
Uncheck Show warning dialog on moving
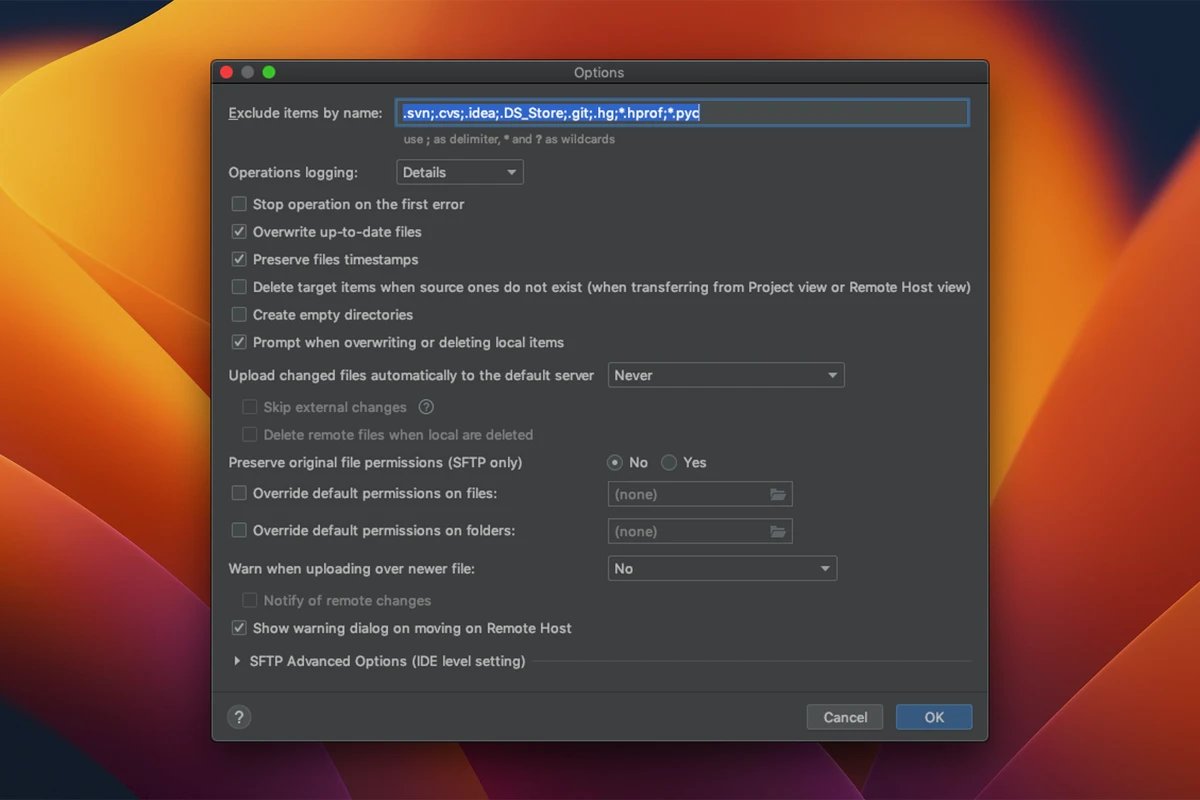(x=239, y=628)
